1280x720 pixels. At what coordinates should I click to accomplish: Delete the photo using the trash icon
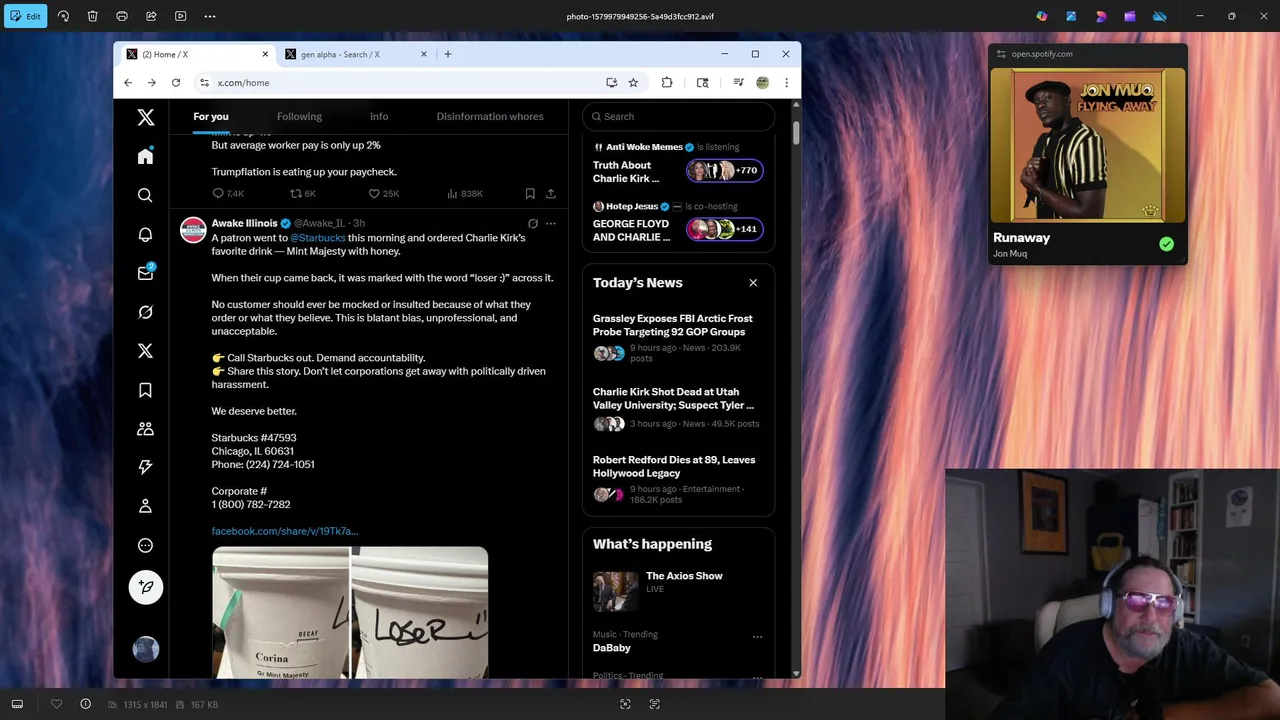(92, 16)
